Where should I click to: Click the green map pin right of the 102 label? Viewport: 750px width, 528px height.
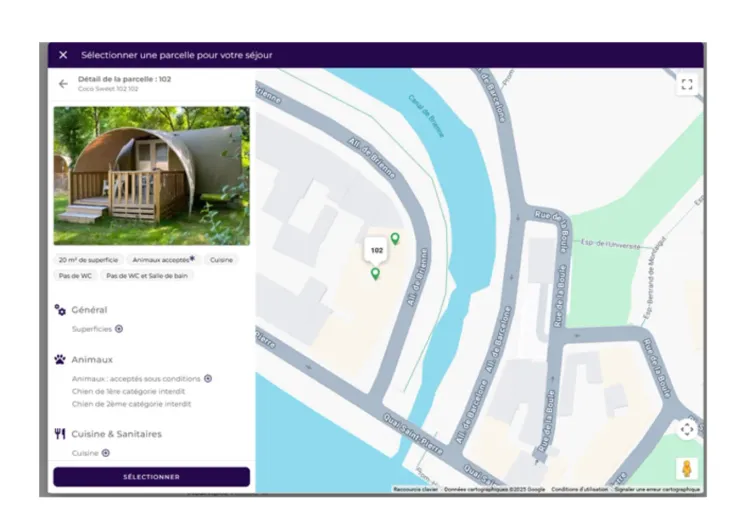[395, 238]
